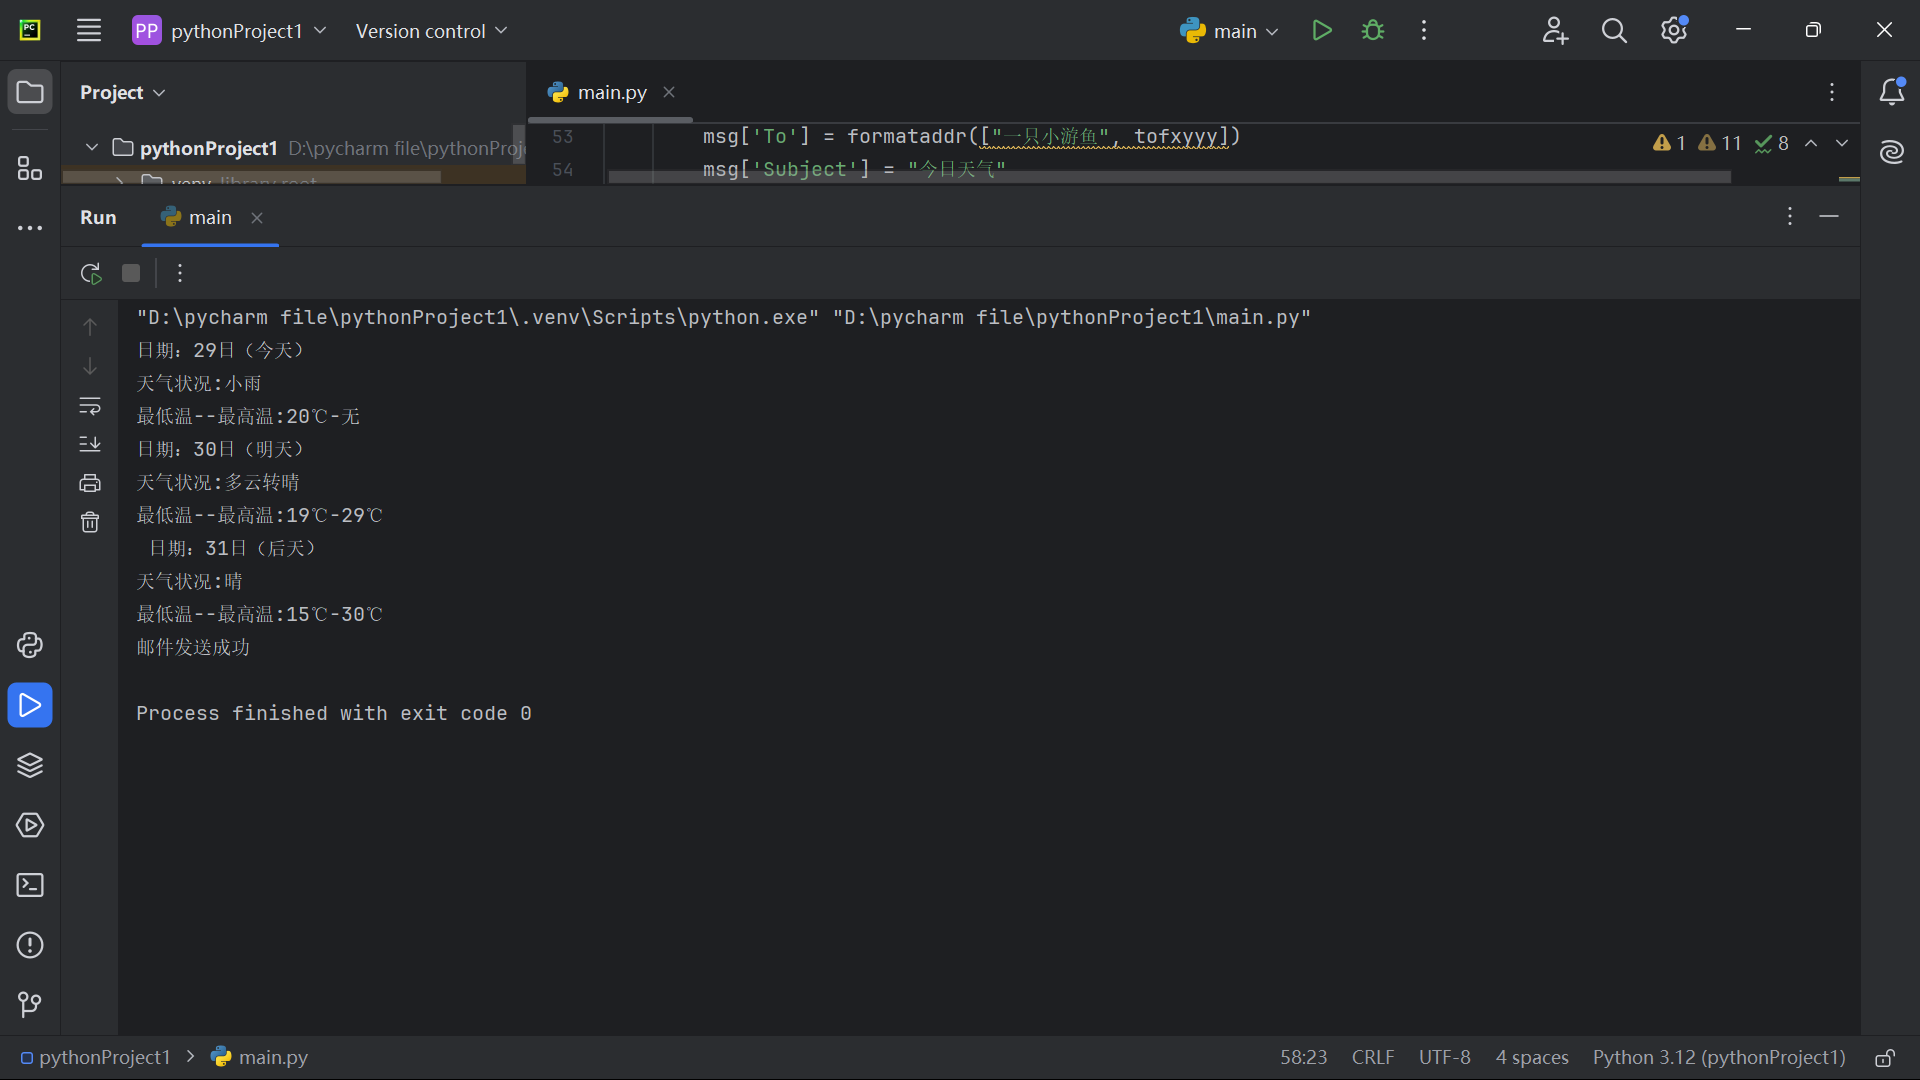Viewport: 1920px width, 1080px height.
Task: Open the Terminal tool window
Action: pos(30,885)
